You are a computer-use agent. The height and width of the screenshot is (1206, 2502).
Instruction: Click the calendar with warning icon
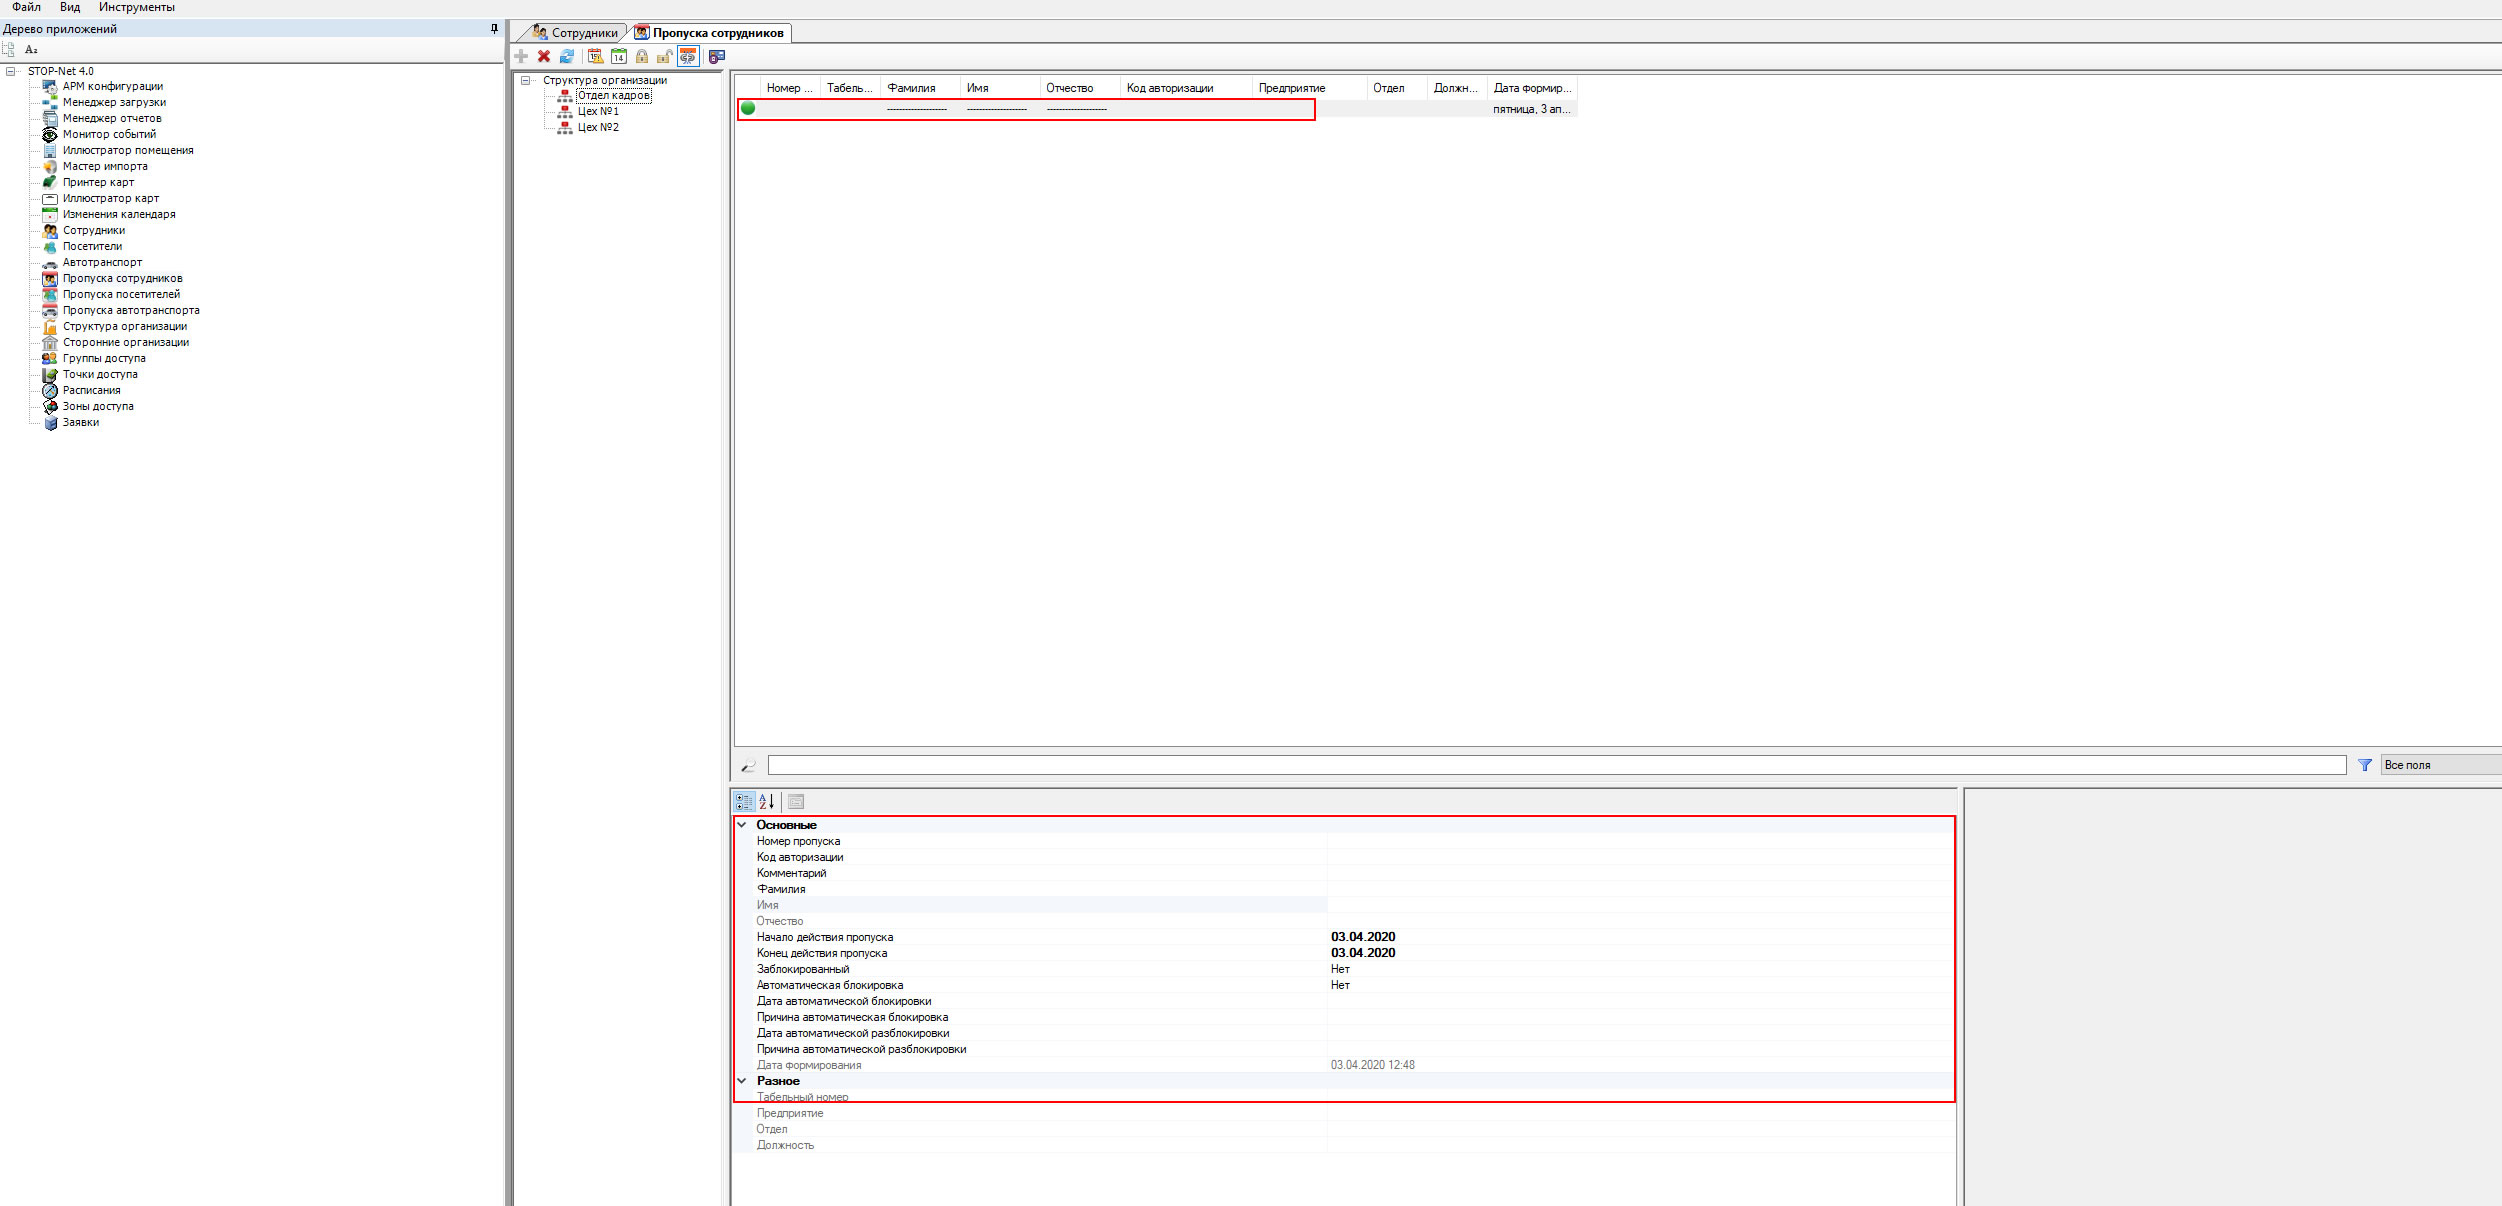(595, 56)
